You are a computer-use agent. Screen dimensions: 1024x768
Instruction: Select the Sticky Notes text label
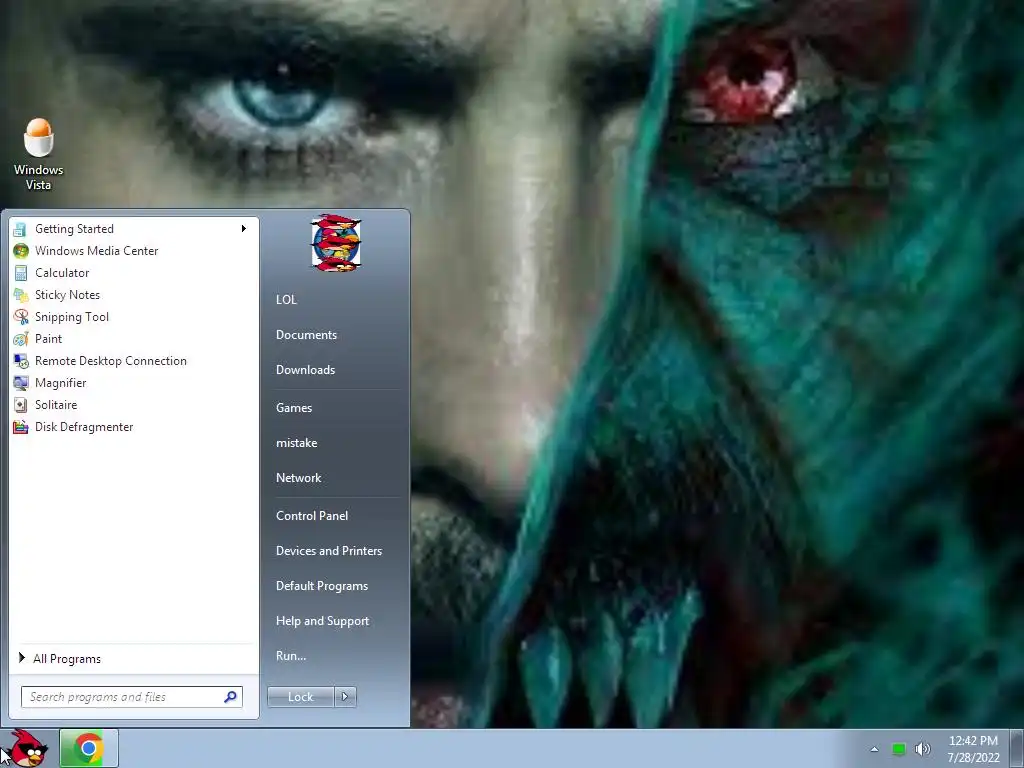tap(67, 295)
